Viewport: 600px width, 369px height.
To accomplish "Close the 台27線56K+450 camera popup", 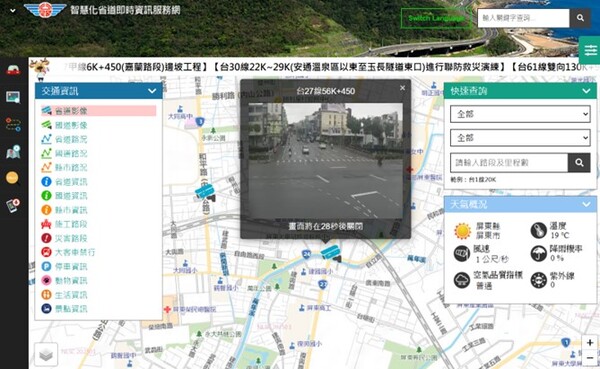I will coord(402,88).
